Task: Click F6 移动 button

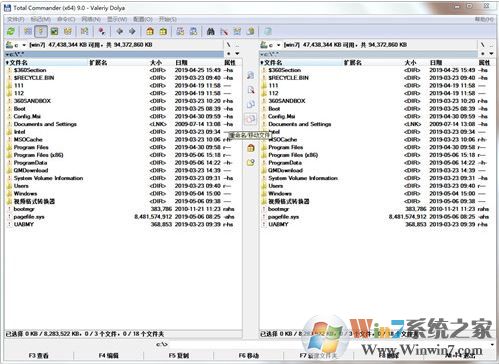Action: pyautogui.click(x=249, y=356)
